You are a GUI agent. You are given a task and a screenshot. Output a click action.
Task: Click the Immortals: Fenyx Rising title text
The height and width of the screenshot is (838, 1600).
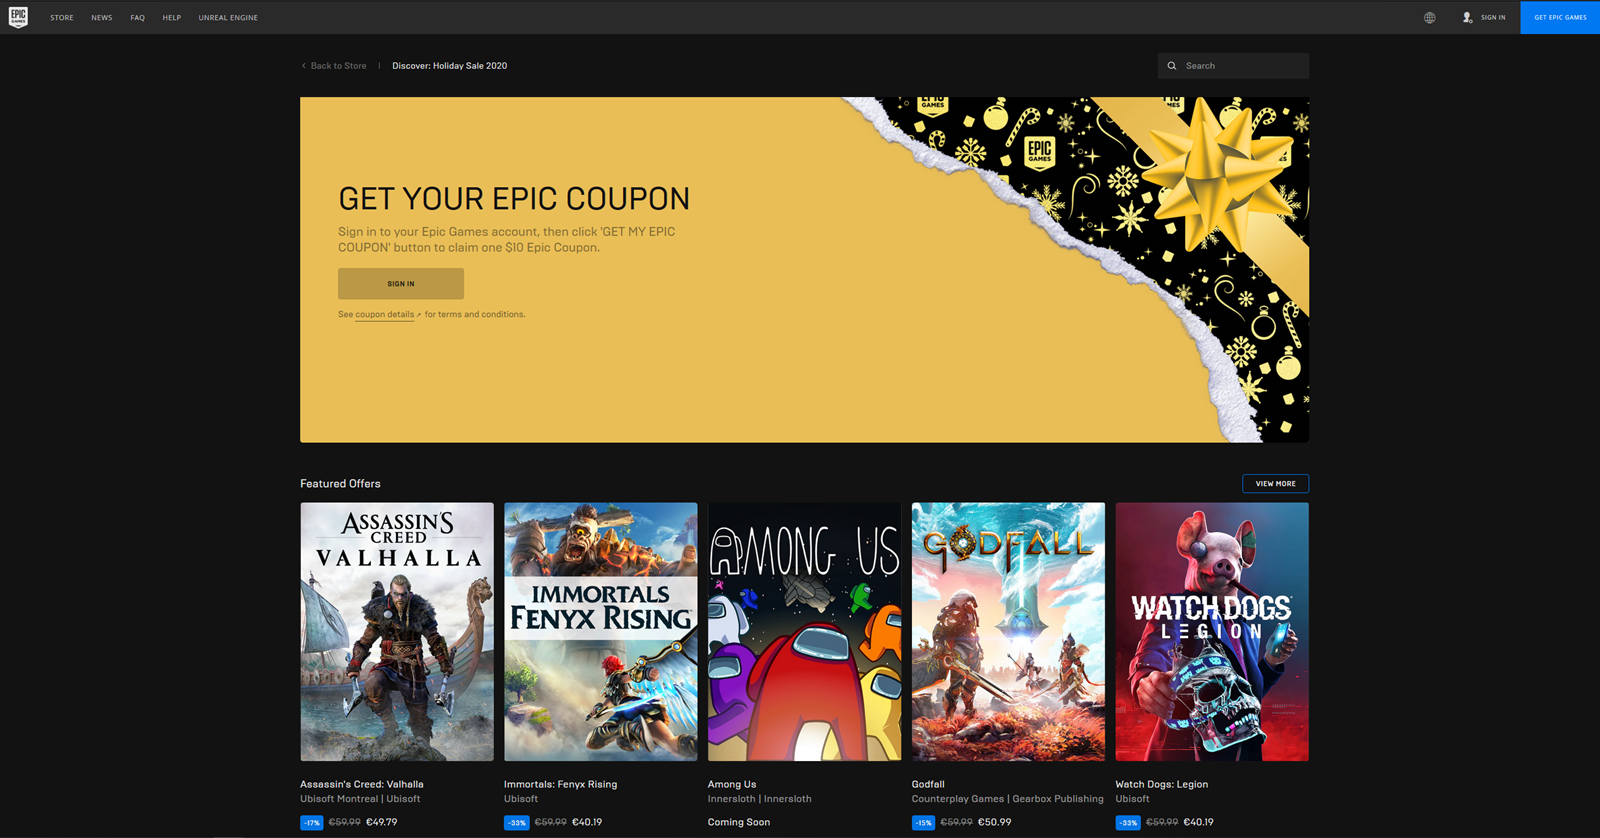561,785
